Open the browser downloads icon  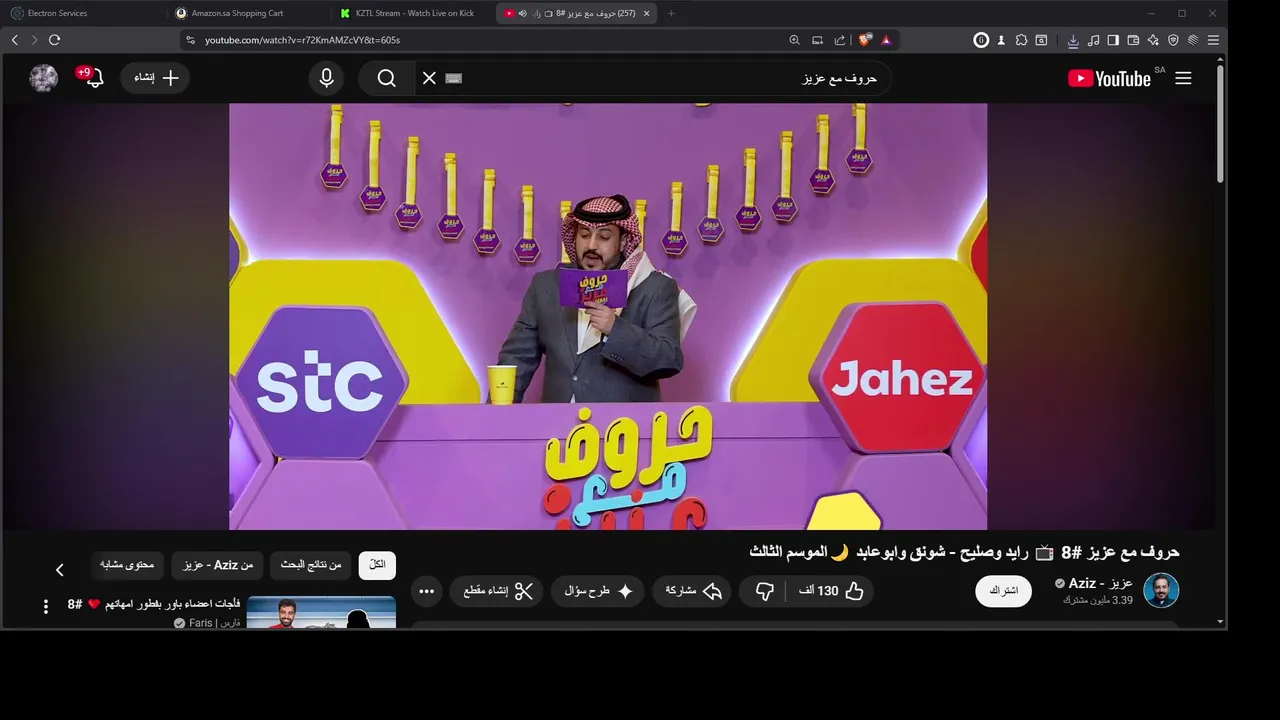[x=1073, y=40]
